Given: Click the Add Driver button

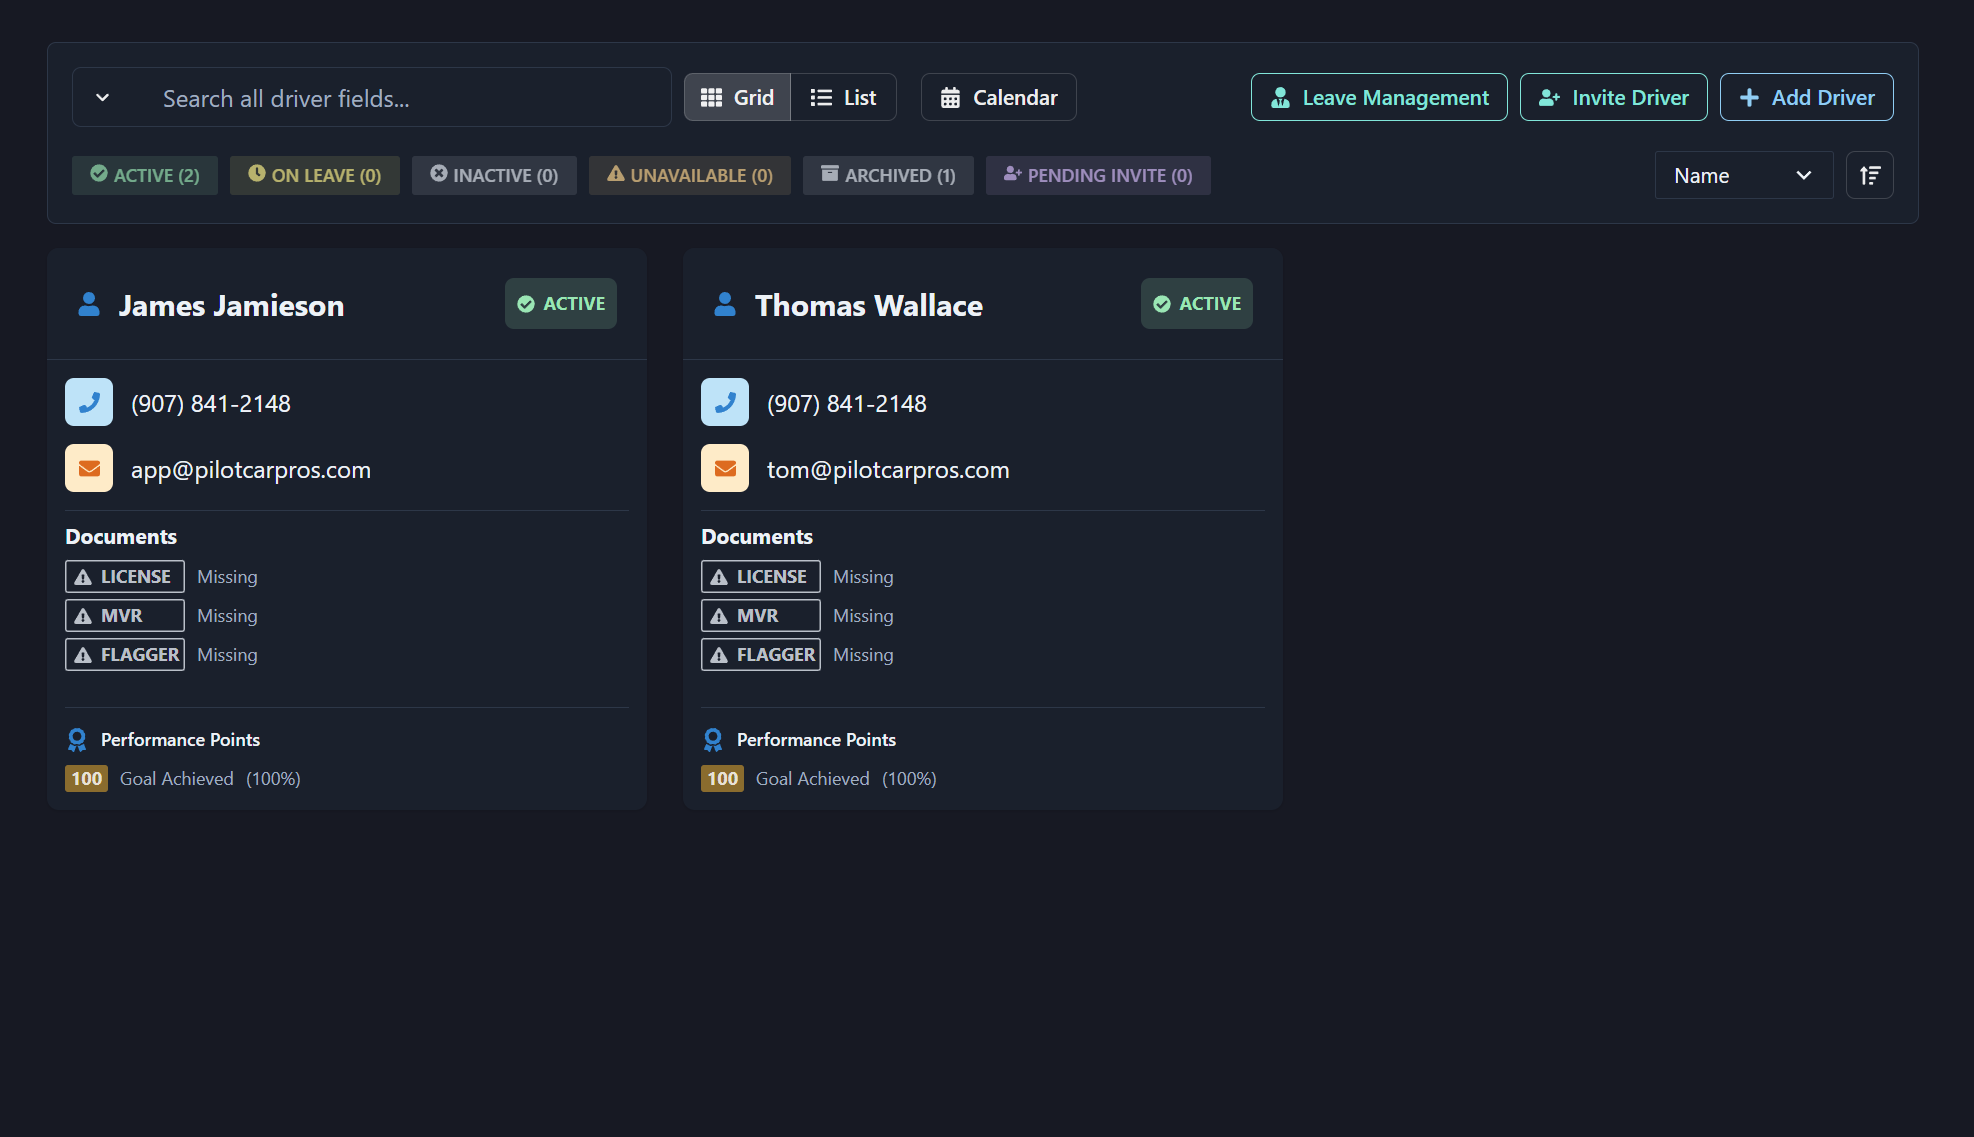Looking at the screenshot, I should pos(1806,97).
